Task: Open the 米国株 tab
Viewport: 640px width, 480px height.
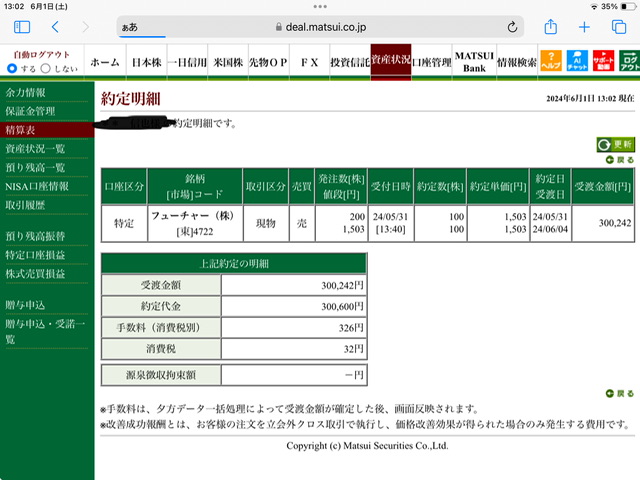Action: (x=228, y=62)
